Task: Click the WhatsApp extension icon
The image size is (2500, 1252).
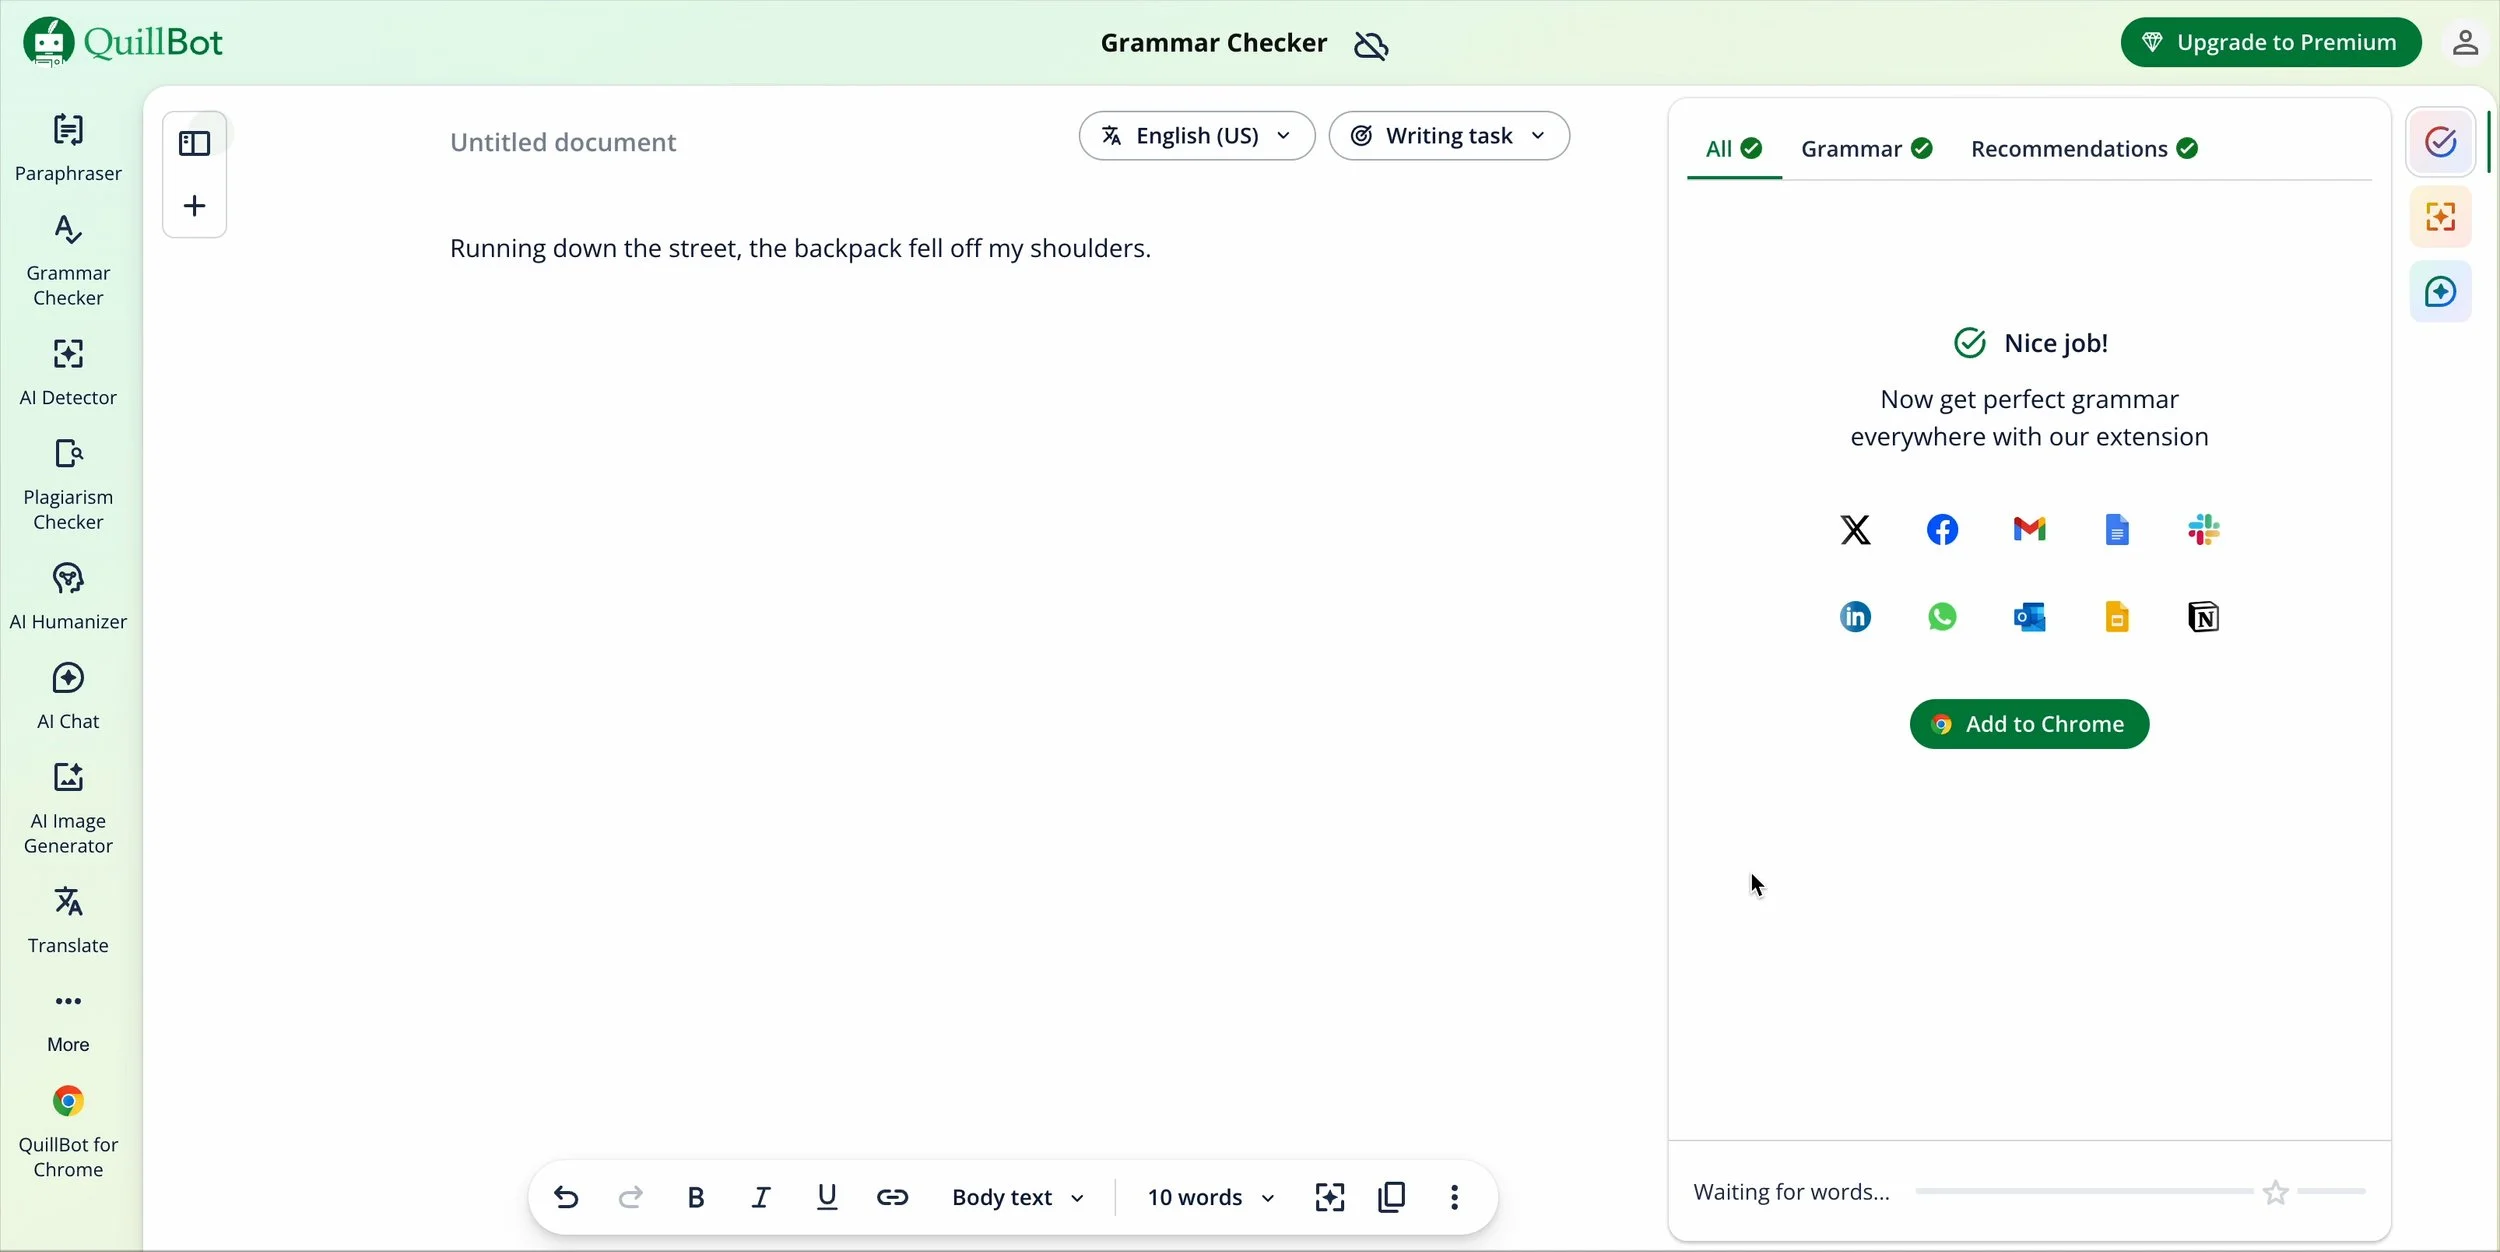Action: 1942,618
